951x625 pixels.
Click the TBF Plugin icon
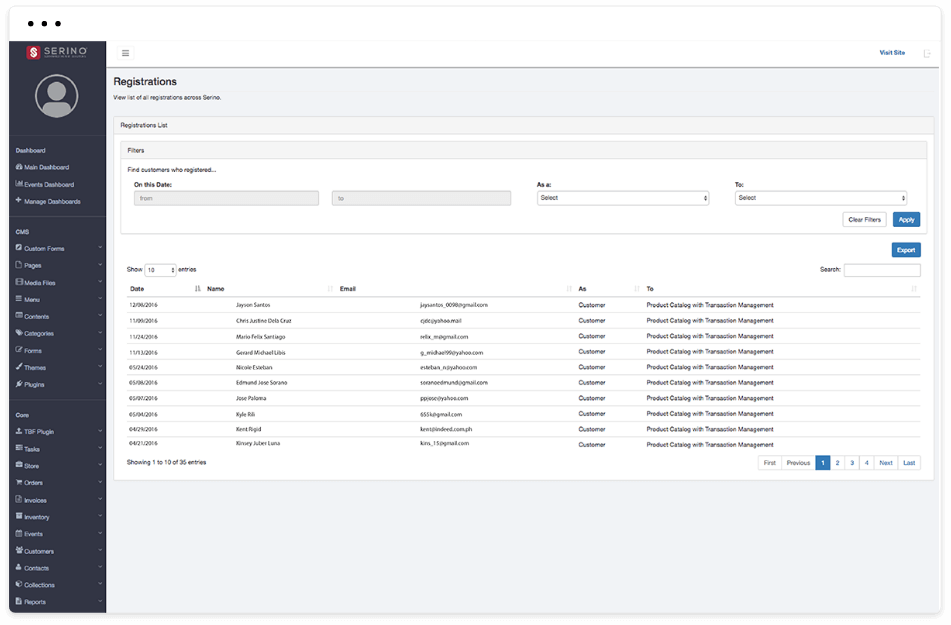(19, 431)
